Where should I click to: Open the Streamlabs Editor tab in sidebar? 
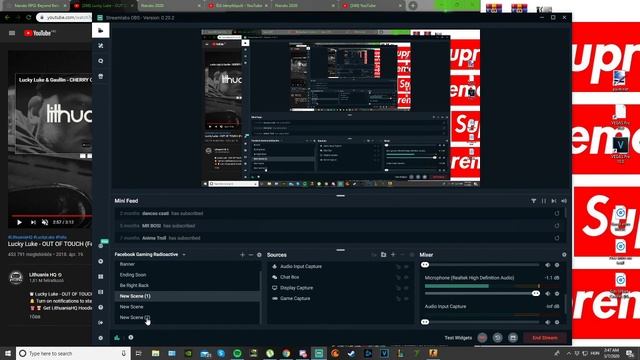click(x=100, y=31)
